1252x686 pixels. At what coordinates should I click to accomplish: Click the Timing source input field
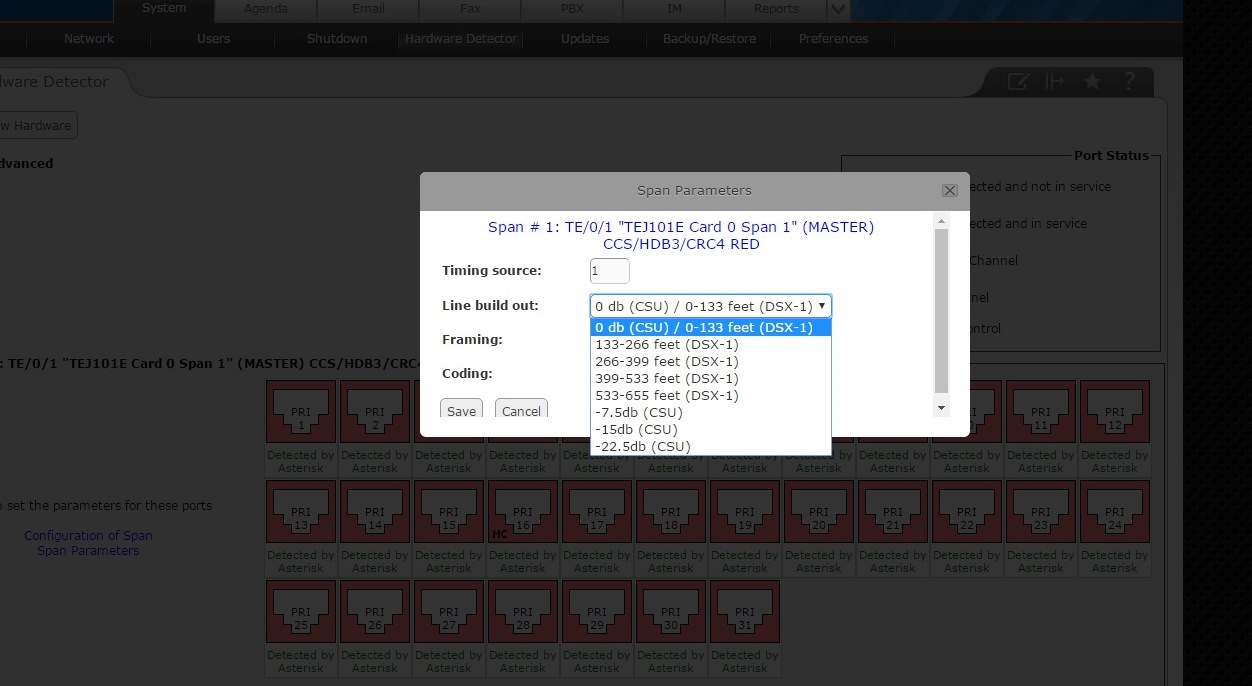609,271
